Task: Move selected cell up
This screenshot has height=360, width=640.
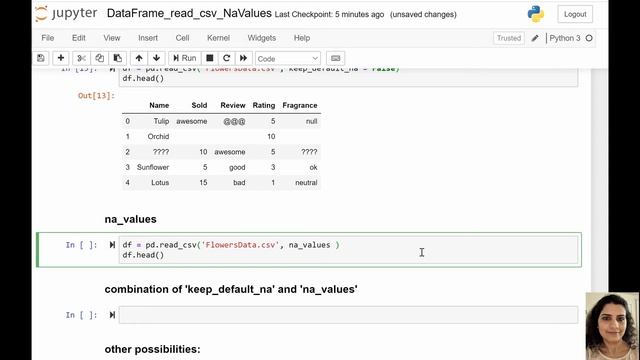Action: coord(139,58)
